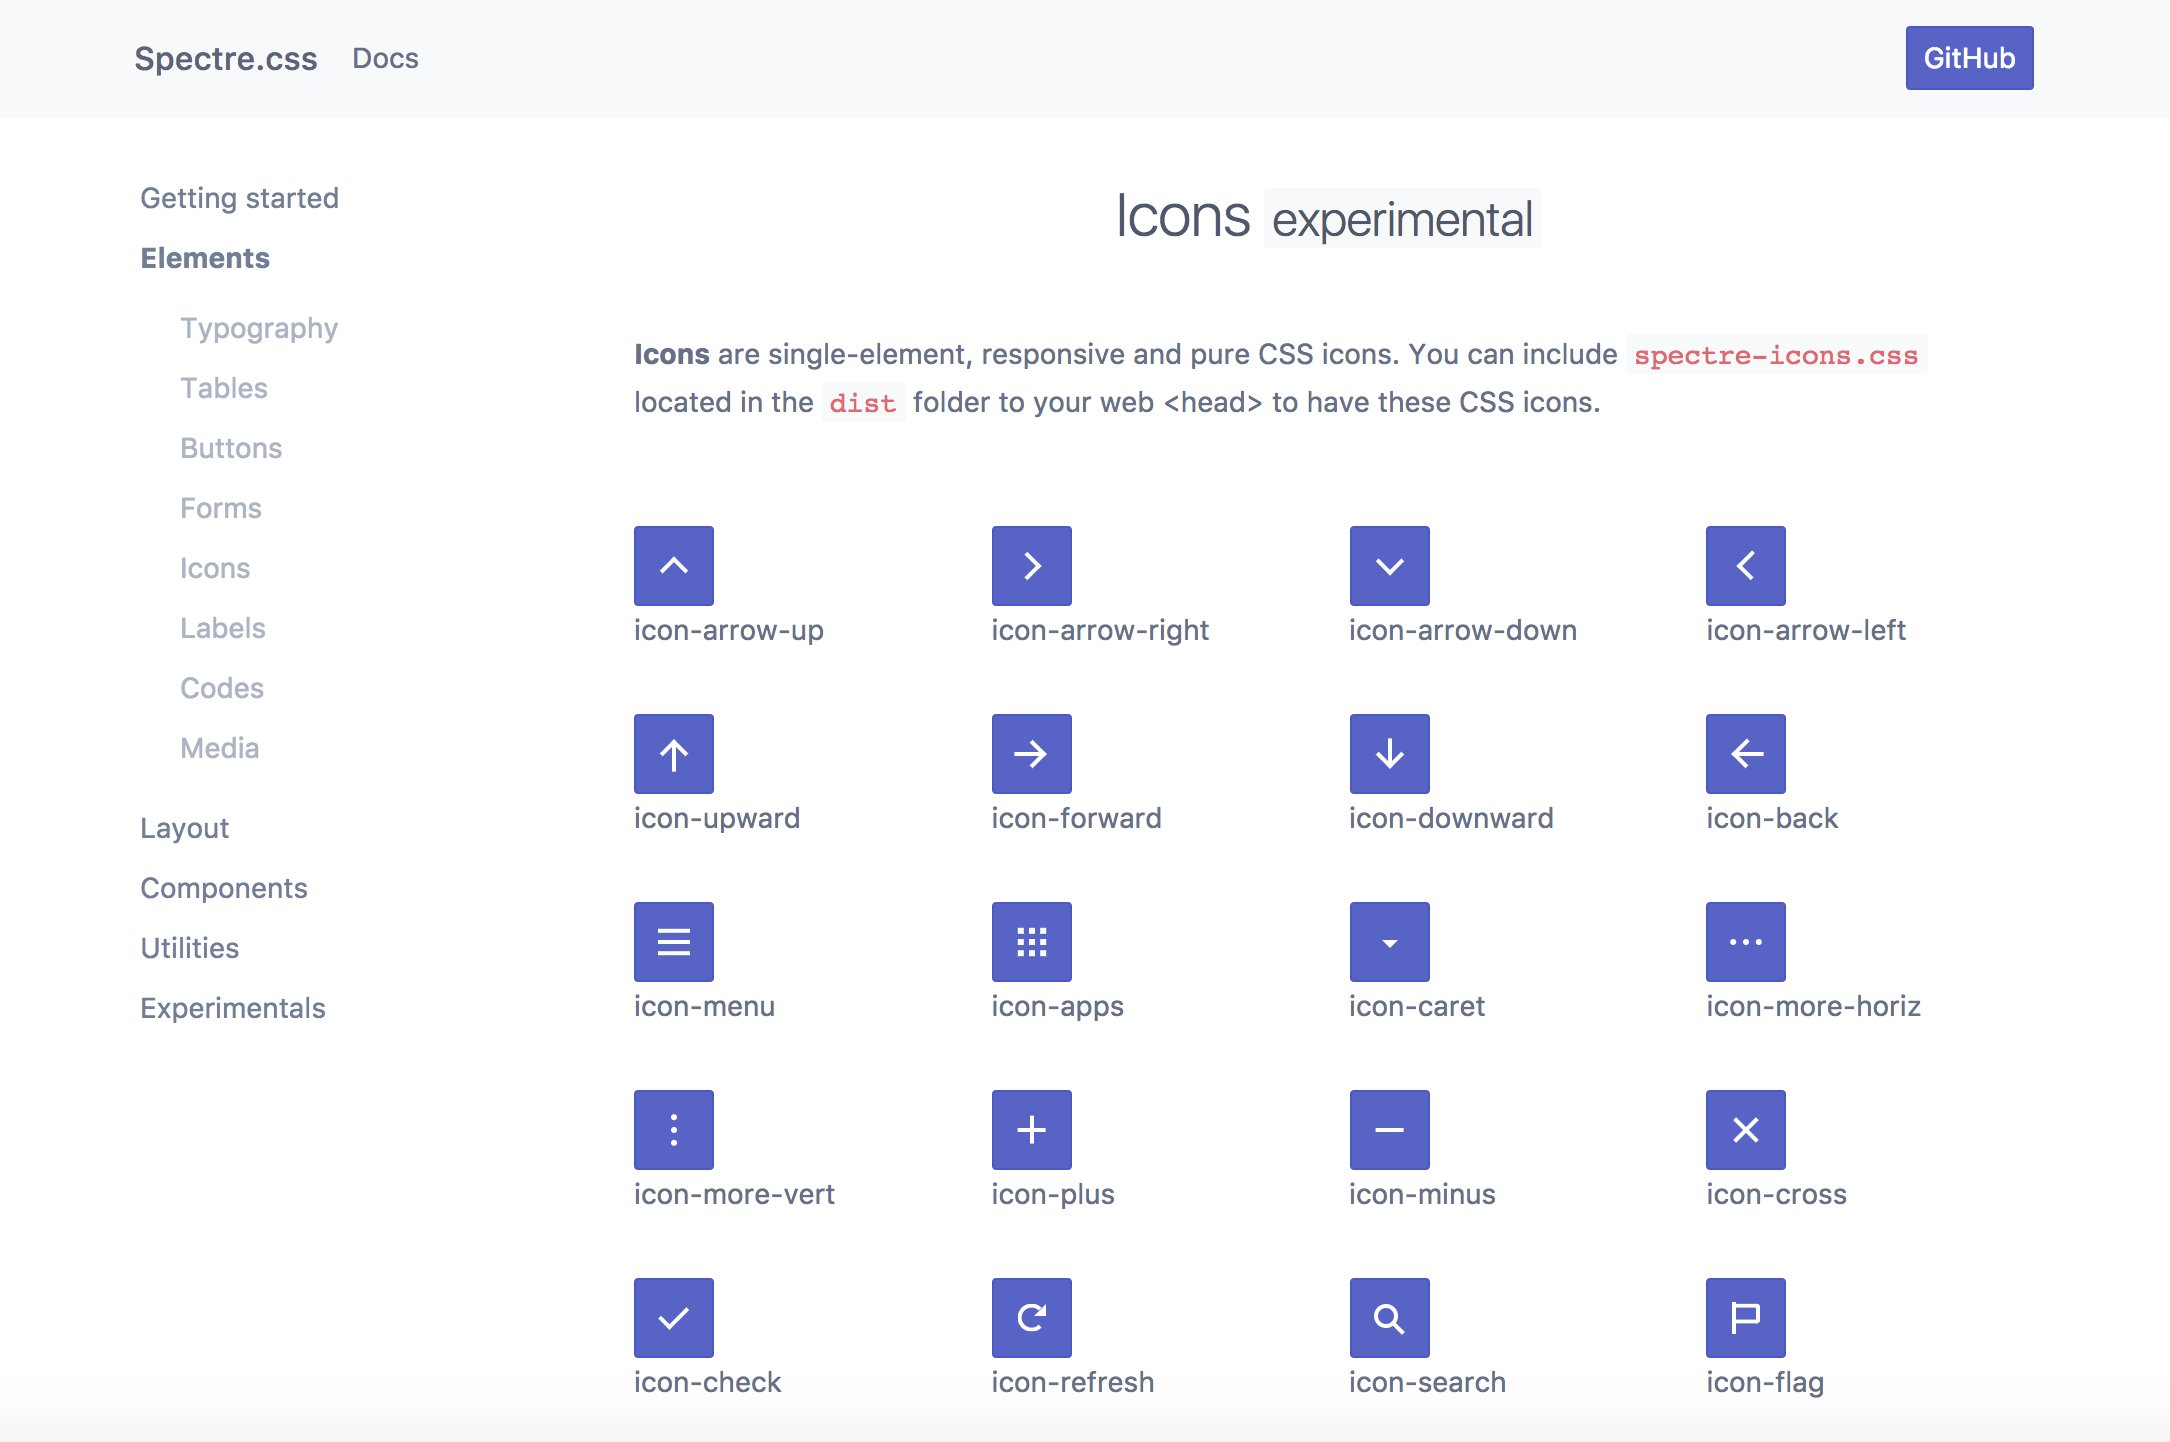The width and height of the screenshot is (2170, 1442).
Task: Open the Docs link in header
Action: [385, 59]
